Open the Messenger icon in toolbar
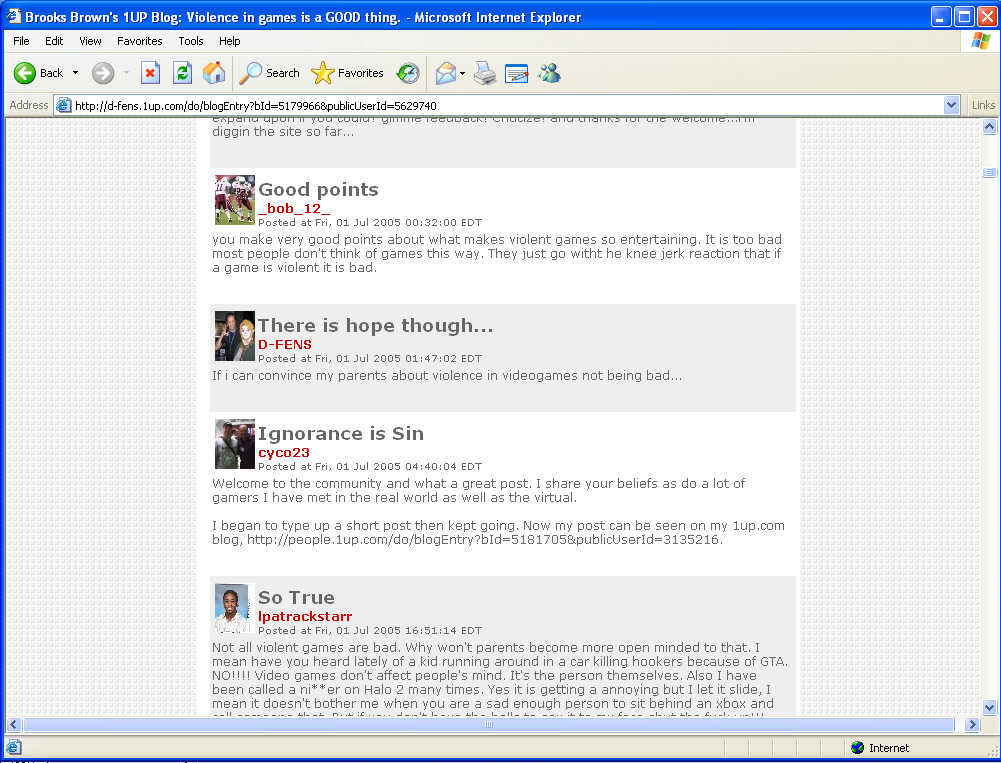This screenshot has width=1001, height=763. click(549, 73)
